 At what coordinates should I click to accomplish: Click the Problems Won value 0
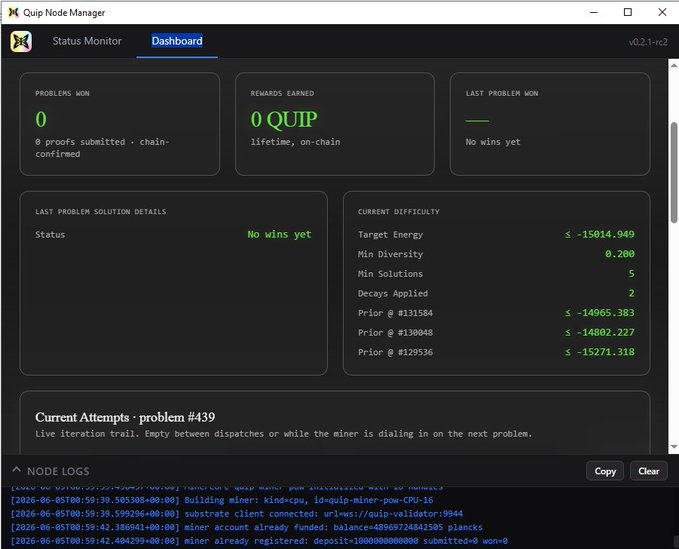click(x=41, y=119)
